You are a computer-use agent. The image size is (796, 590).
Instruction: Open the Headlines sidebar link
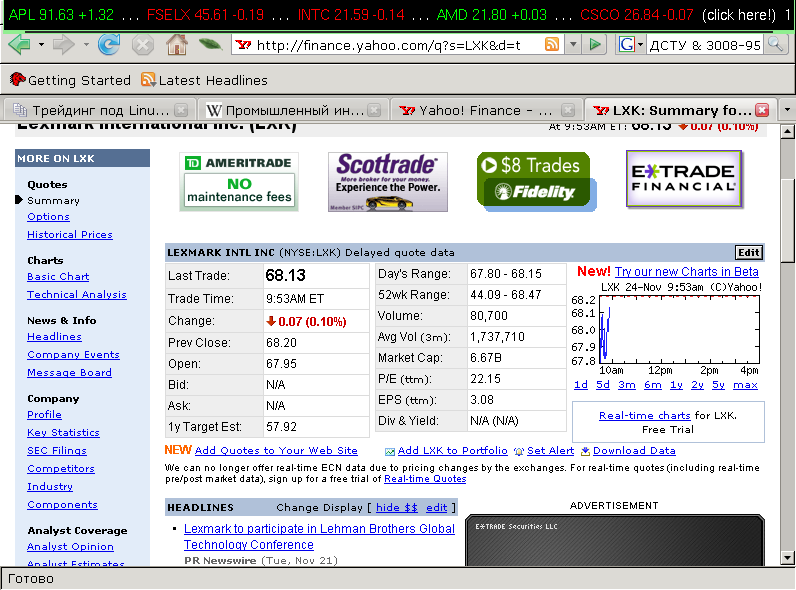[x=54, y=336]
